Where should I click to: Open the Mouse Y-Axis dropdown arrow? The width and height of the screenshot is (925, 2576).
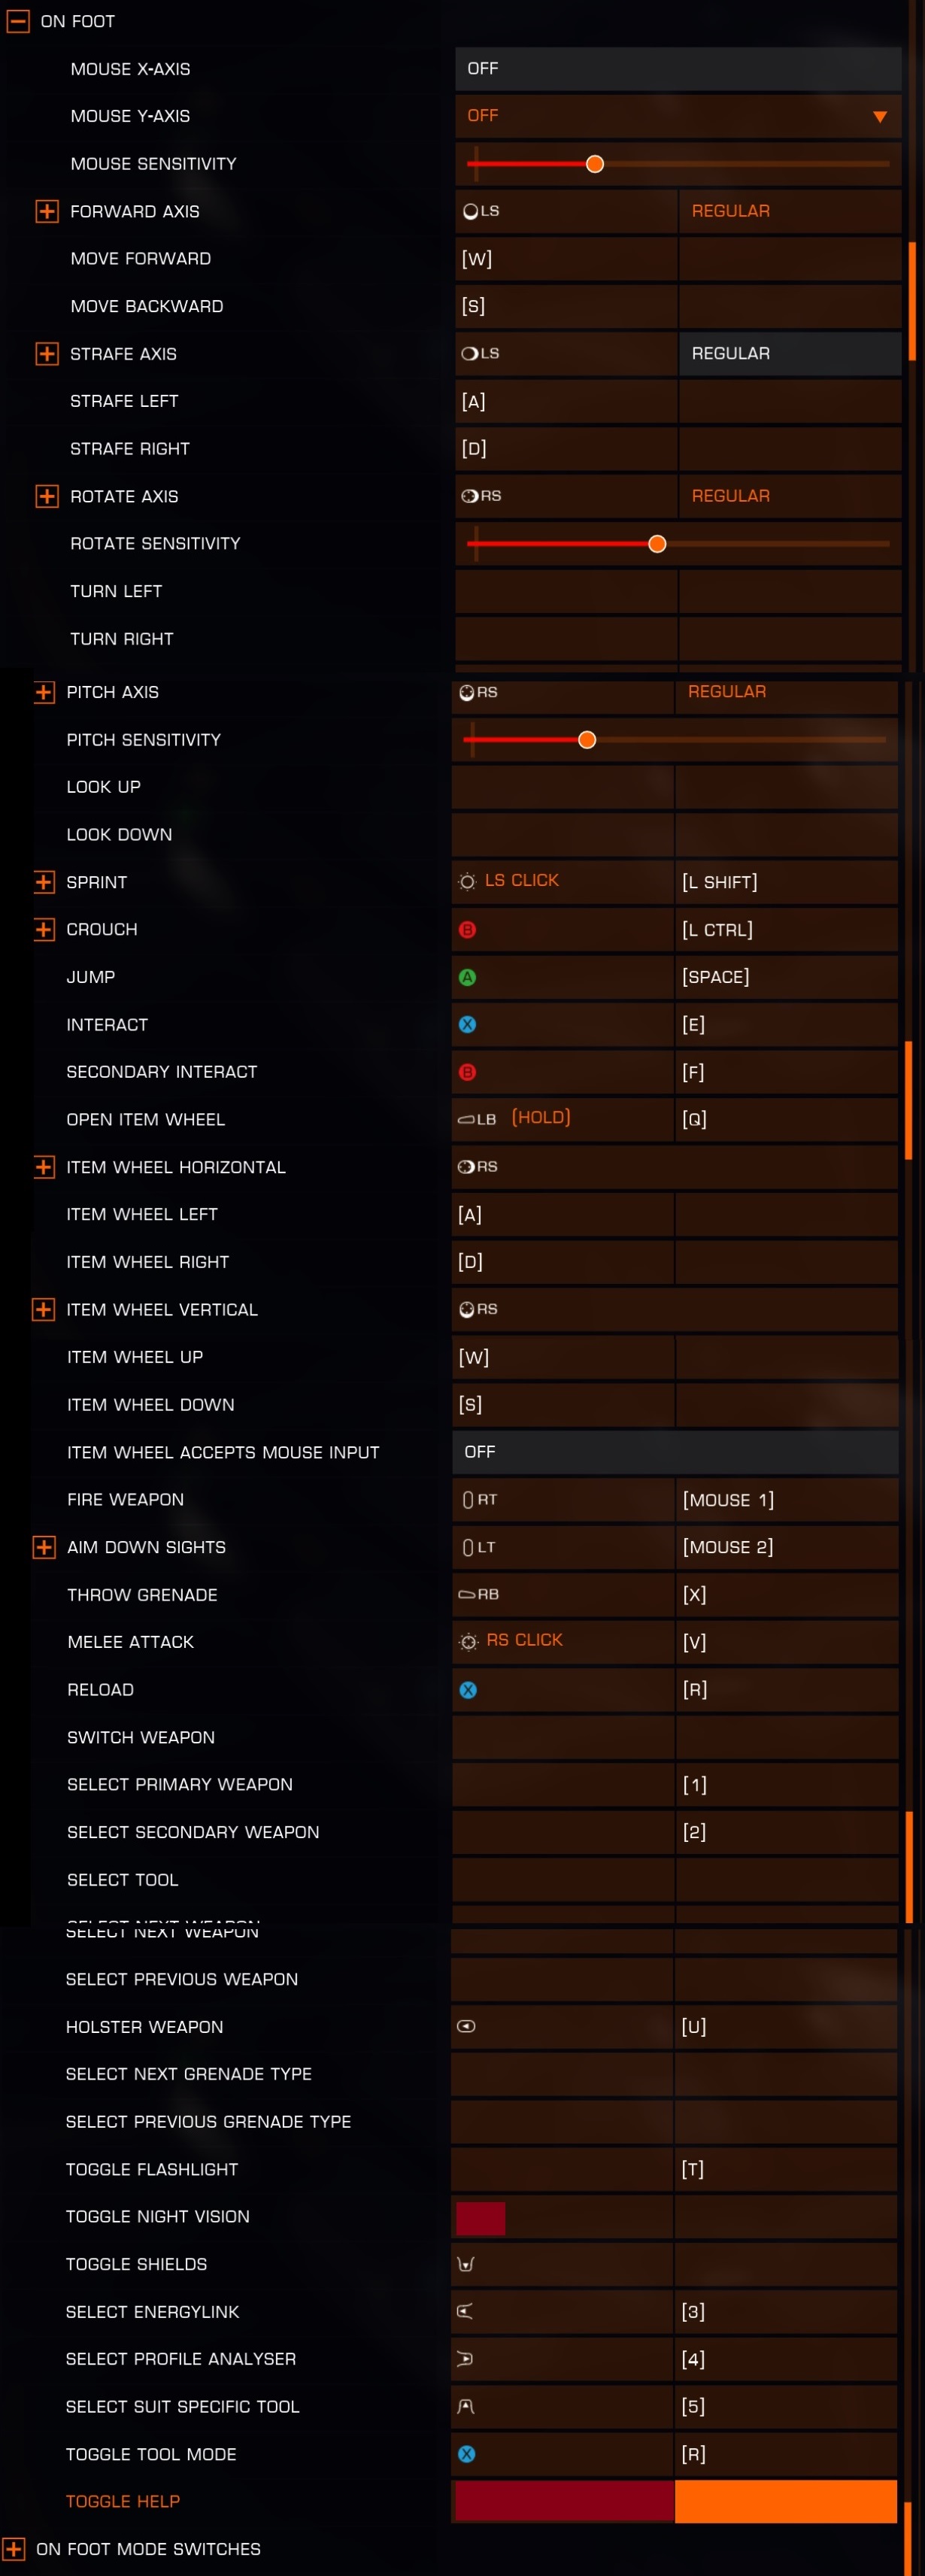[x=880, y=117]
